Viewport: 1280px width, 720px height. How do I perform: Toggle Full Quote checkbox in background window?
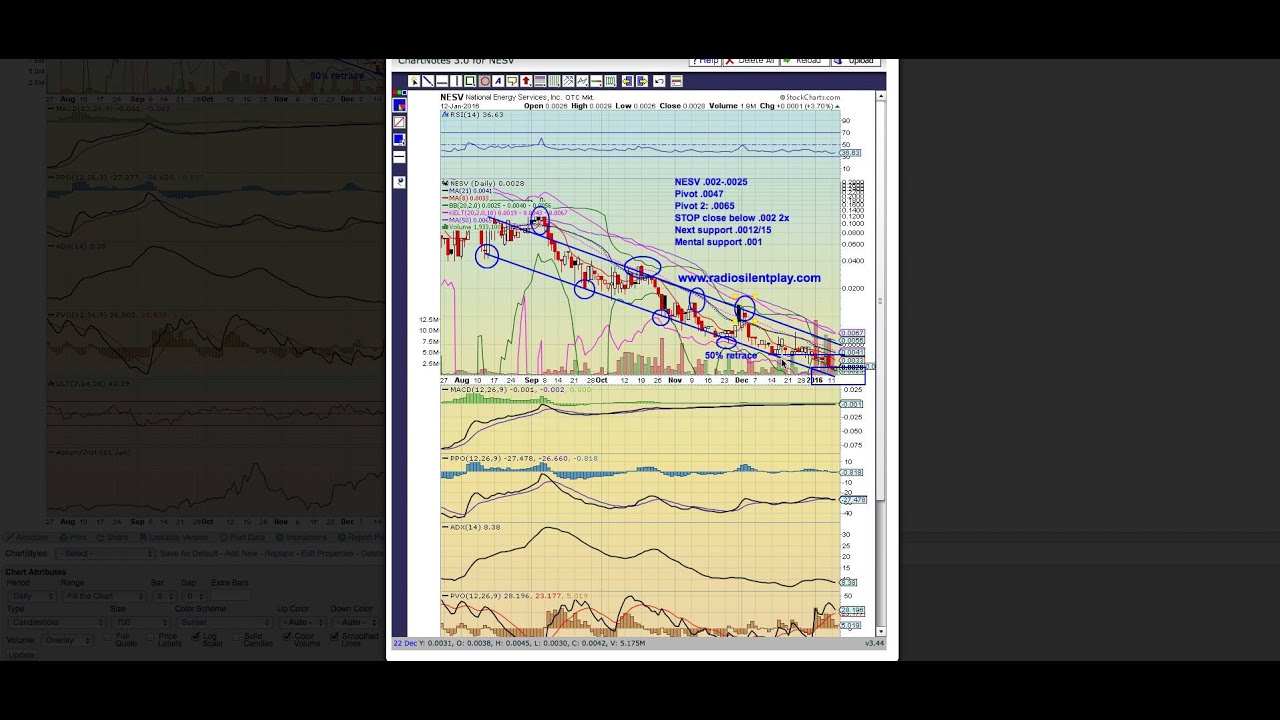(x=108, y=637)
